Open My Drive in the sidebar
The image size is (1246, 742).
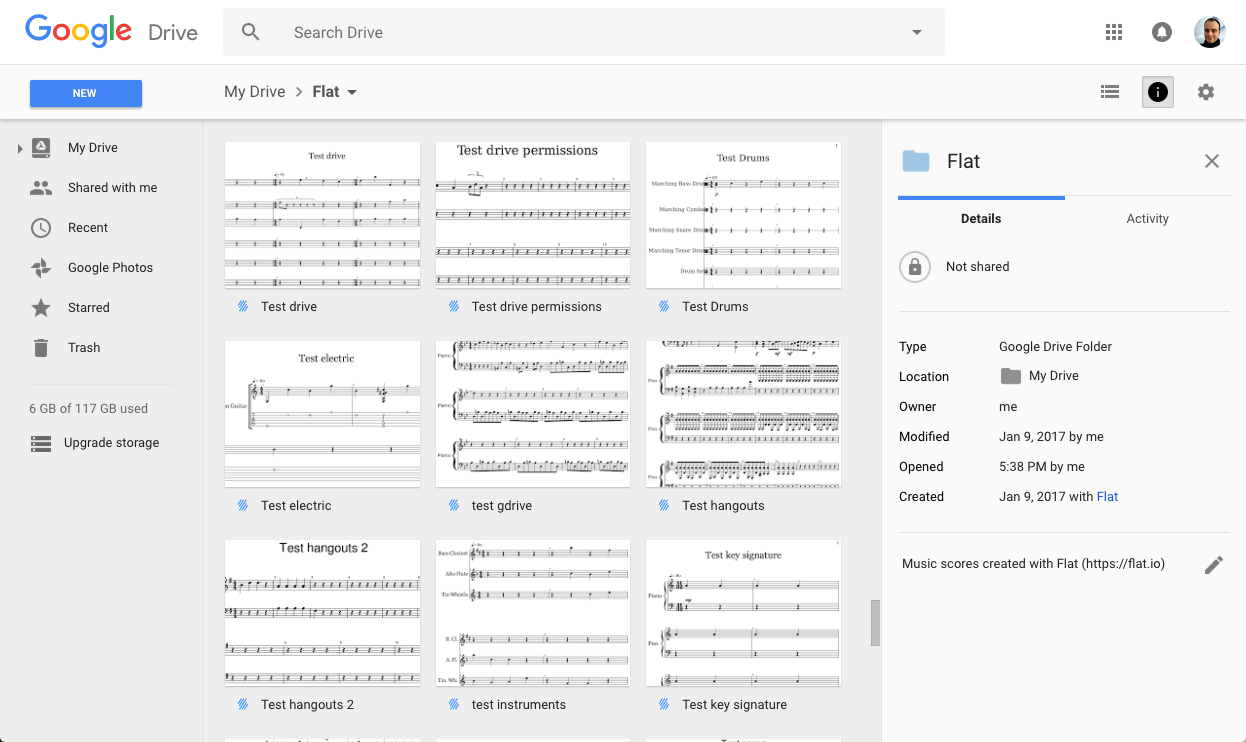pyautogui.click(x=93, y=147)
